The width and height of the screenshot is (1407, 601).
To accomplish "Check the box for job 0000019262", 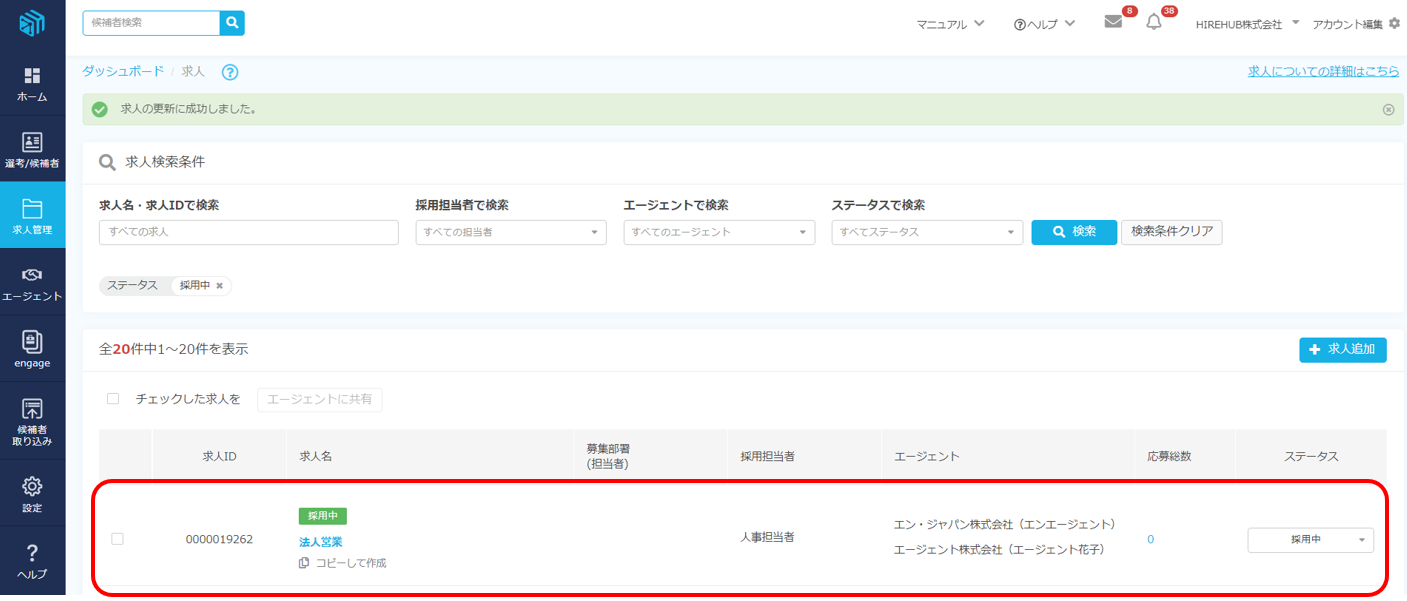I will (117, 539).
